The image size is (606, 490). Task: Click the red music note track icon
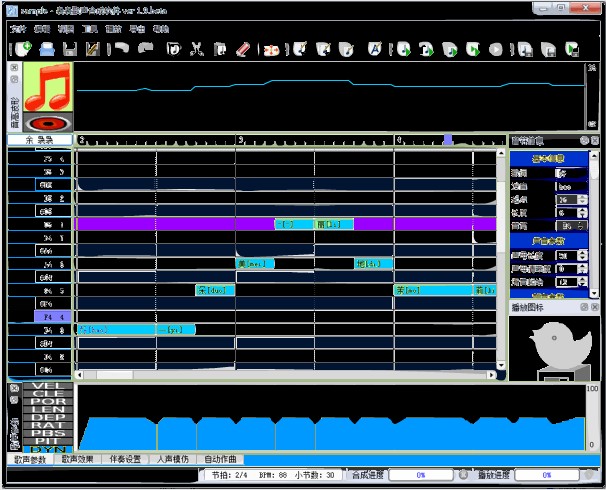coord(48,87)
